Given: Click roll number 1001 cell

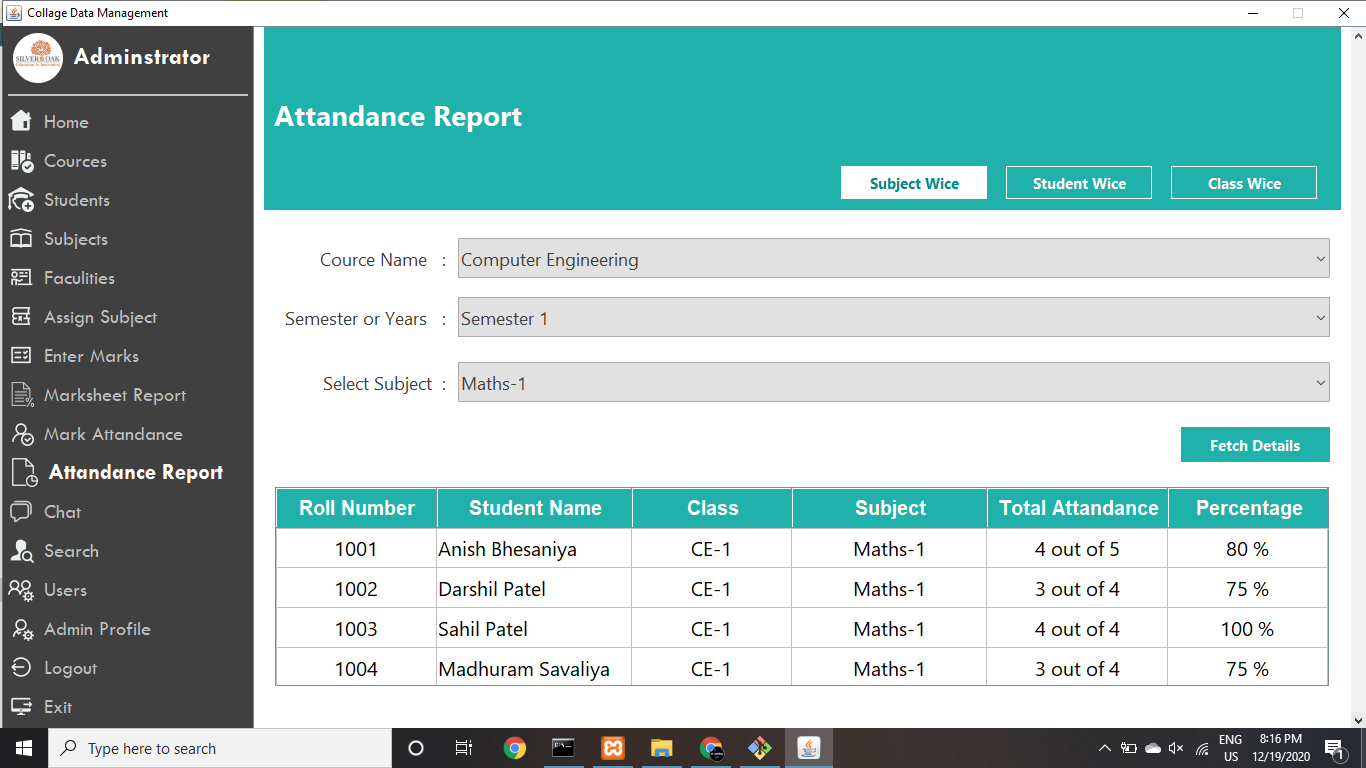Looking at the screenshot, I should (x=356, y=549).
